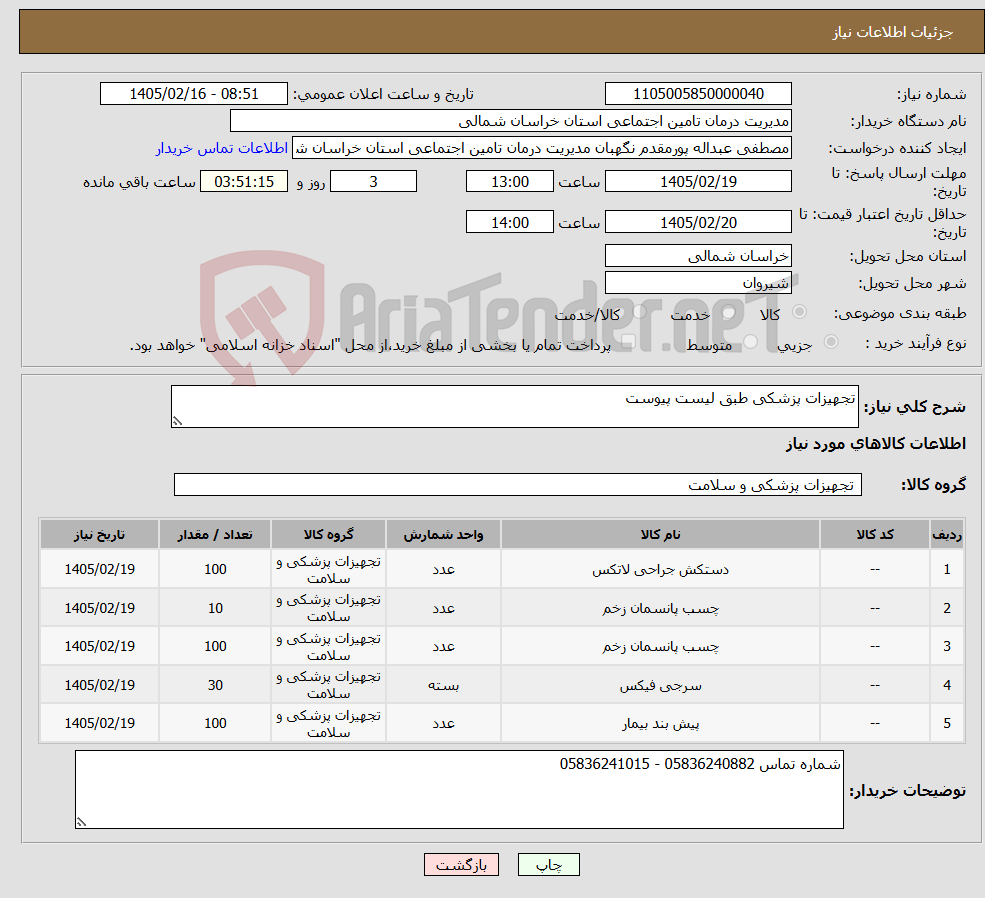Click the buyer organization name field
This screenshot has height=898, width=985.
511,121
